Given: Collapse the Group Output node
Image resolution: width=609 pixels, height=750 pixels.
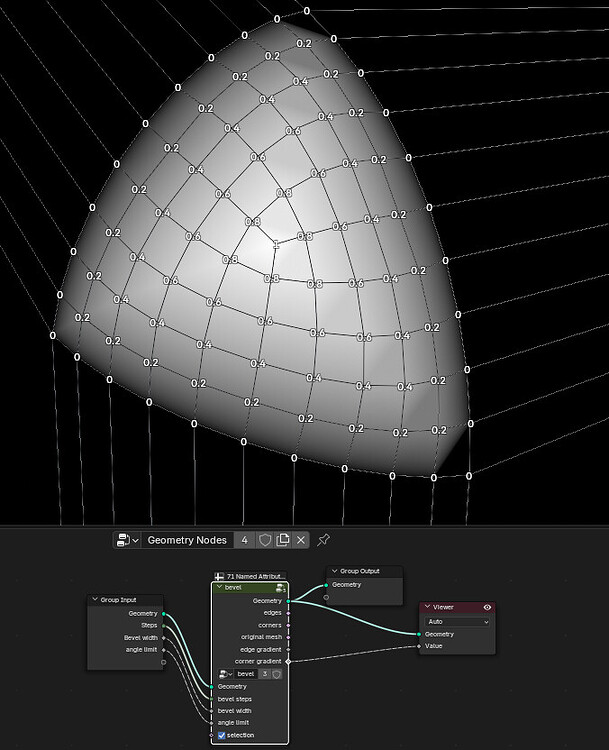Looking at the screenshot, I should (x=334, y=571).
